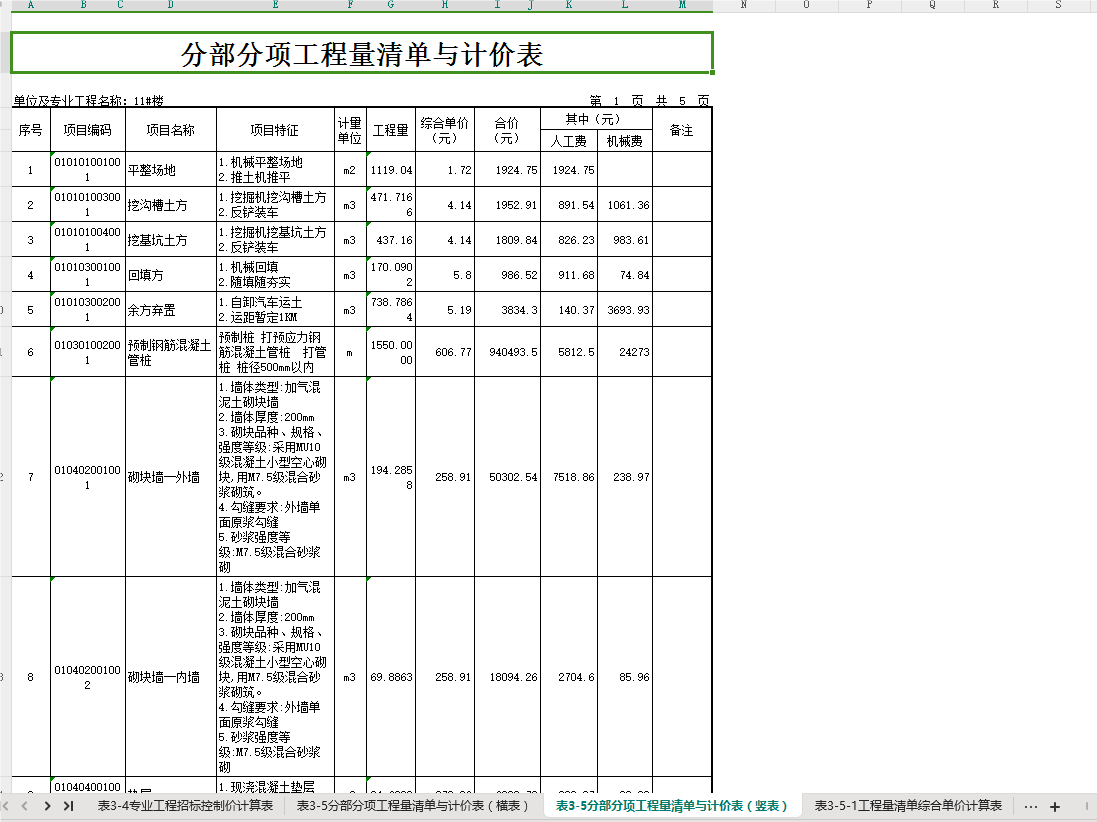1097x822 pixels.
Task: Select column P header
Action: click(870, 5)
